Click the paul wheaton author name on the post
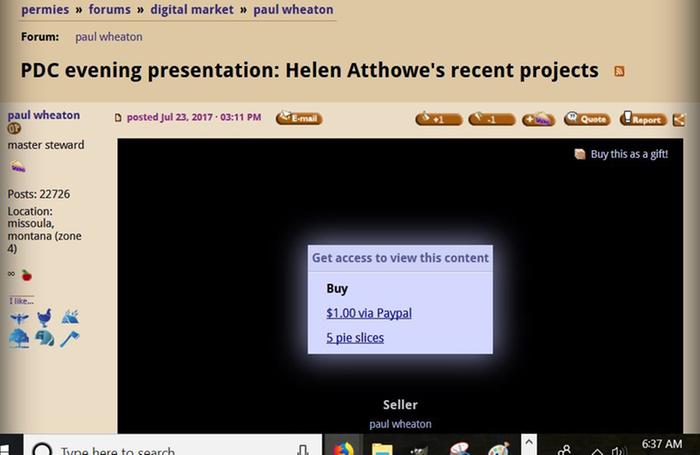 pyautogui.click(x=44, y=115)
